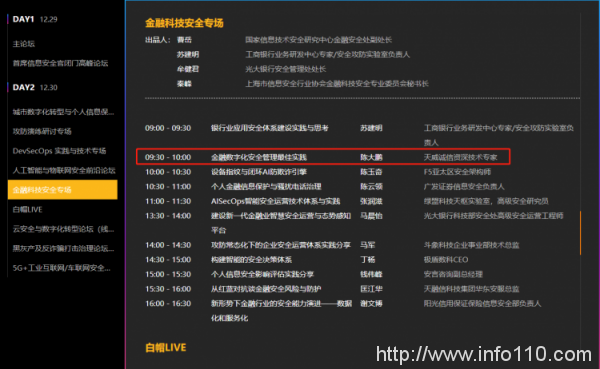The width and height of the screenshot is (600, 369).
Task: Click talk 金融数字化安全管理最佳实践
Action: (259, 157)
